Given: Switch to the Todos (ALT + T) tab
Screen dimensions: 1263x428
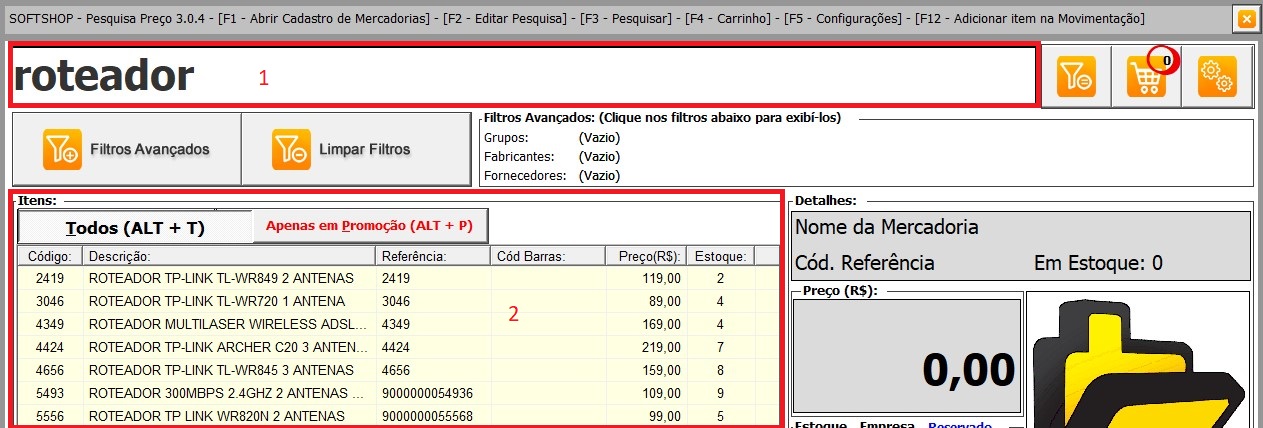Looking at the screenshot, I should coord(134,227).
